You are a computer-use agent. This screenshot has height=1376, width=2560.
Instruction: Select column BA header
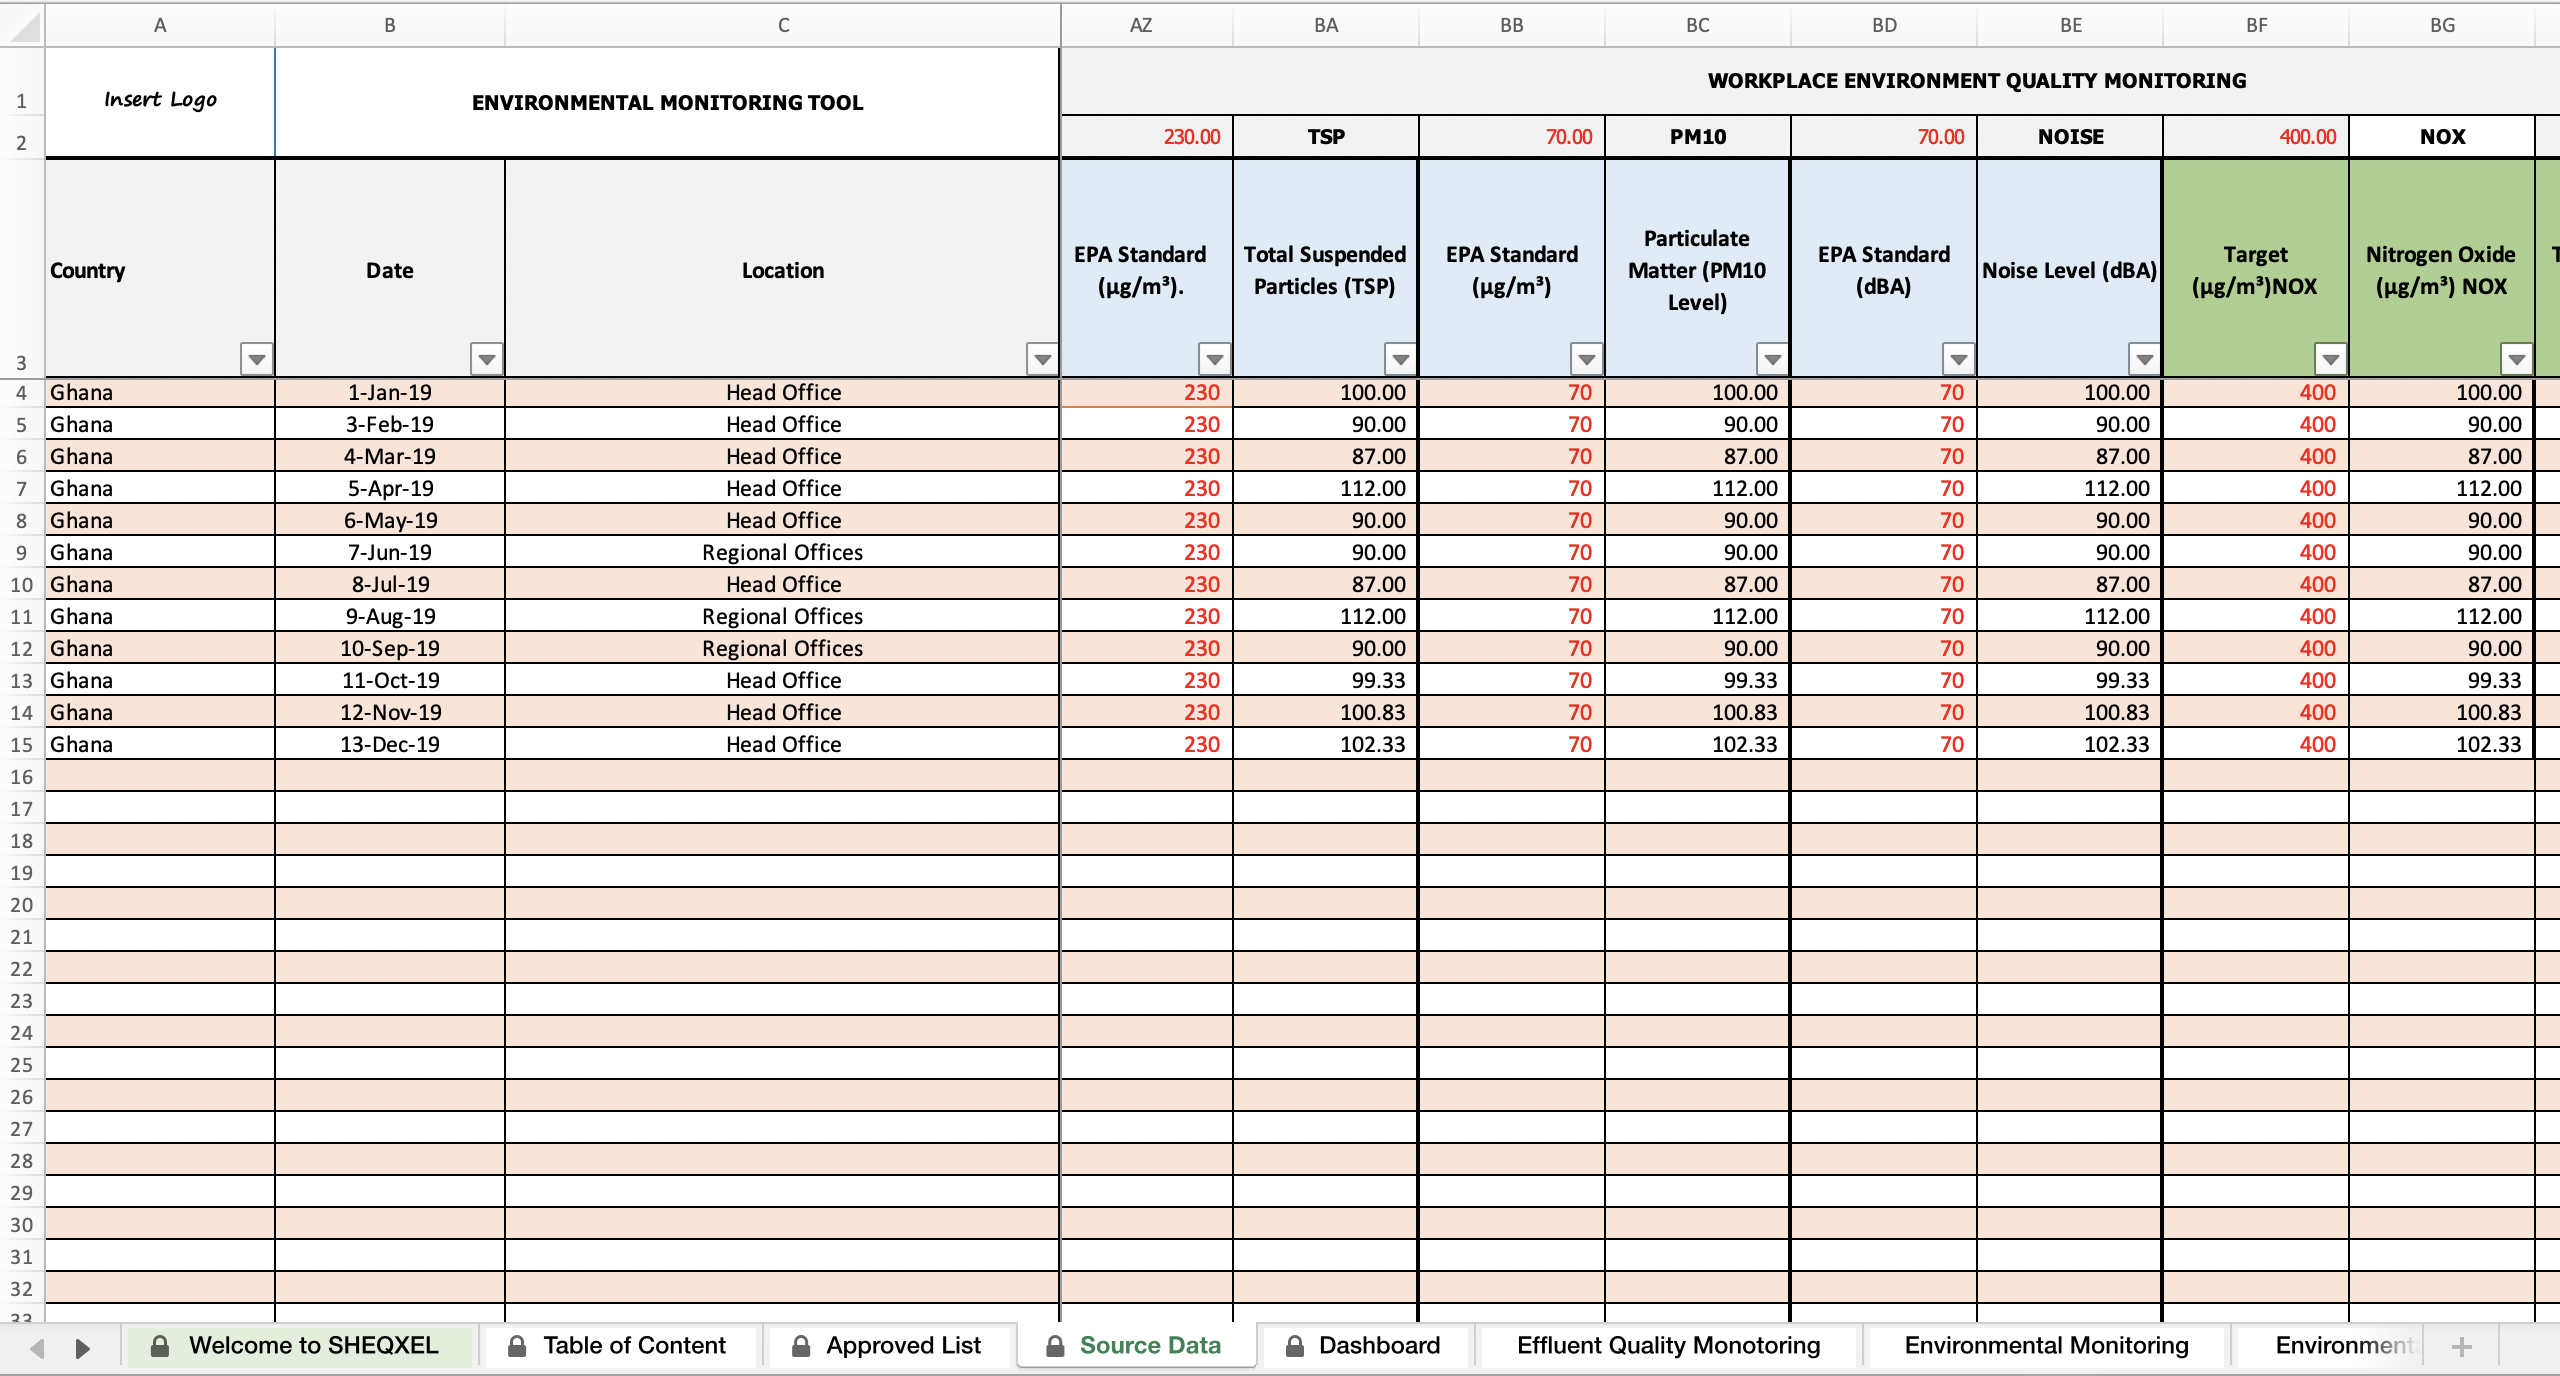click(1326, 25)
